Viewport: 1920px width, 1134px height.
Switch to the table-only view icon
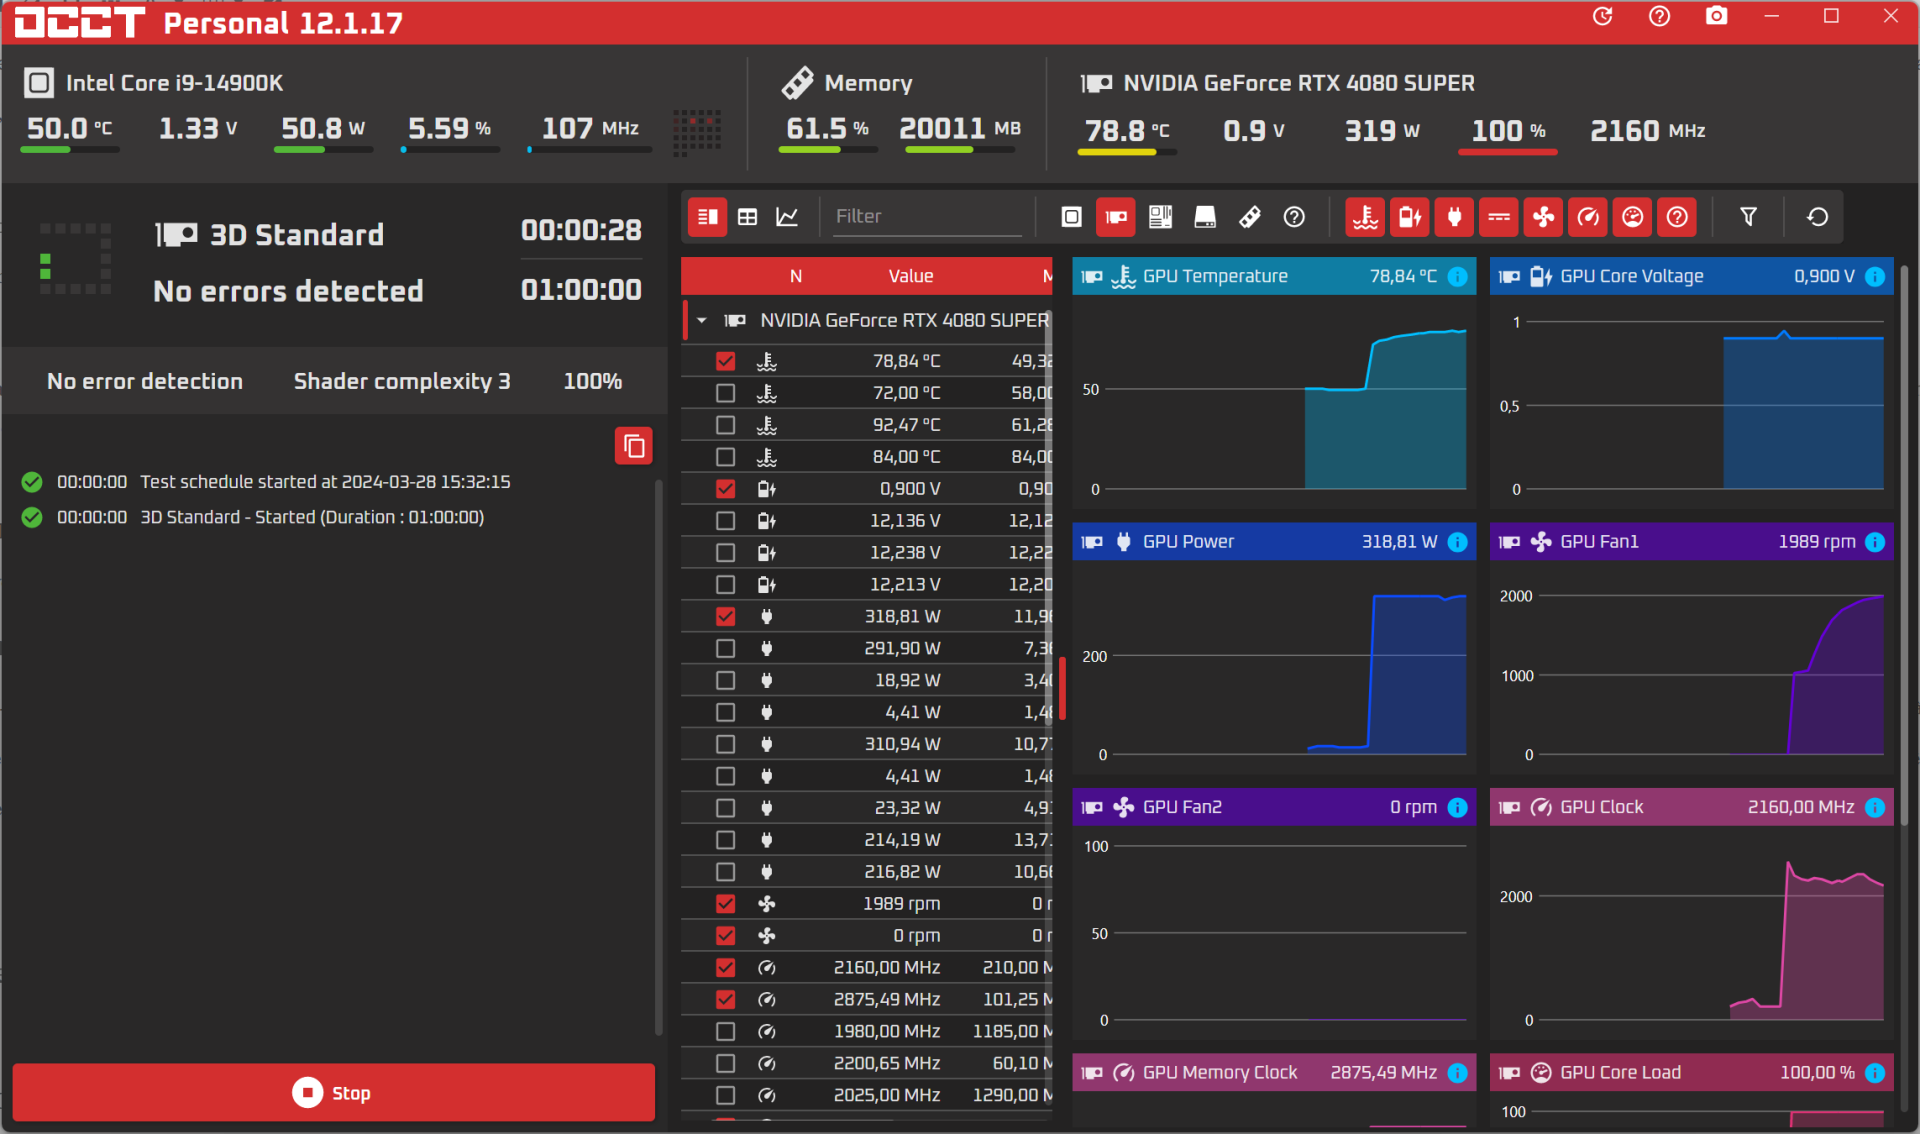click(x=747, y=217)
